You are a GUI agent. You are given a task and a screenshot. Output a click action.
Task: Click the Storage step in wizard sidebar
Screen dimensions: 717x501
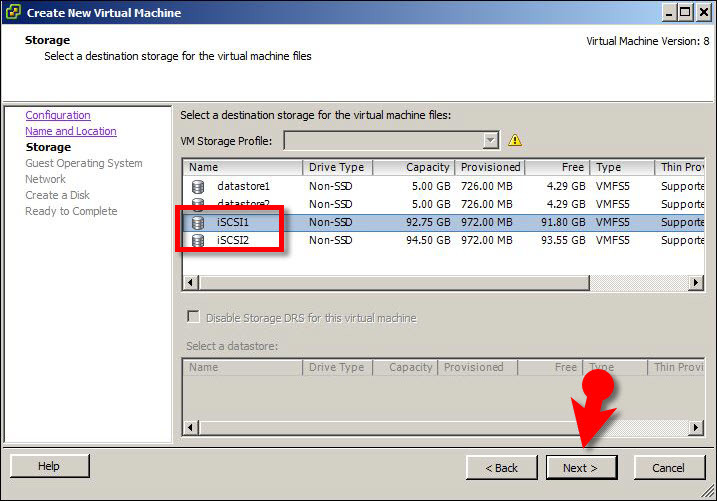48,147
